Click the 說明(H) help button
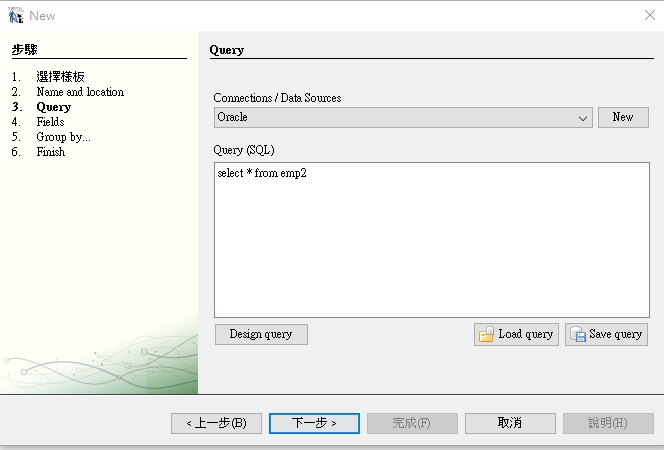664x450 pixels. coord(608,423)
